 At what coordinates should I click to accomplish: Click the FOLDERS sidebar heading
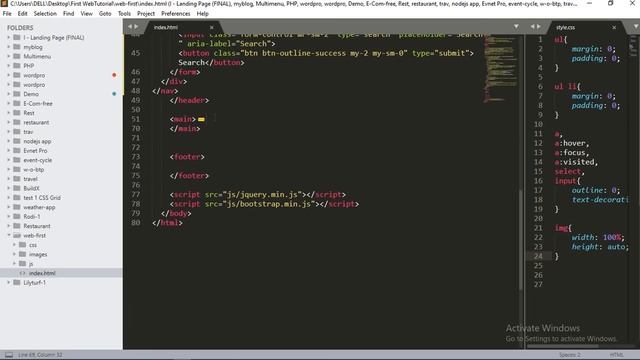[20, 28]
